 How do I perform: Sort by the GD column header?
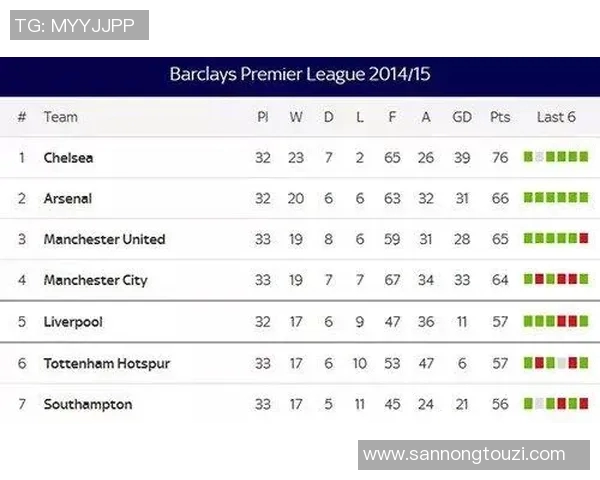[462, 117]
